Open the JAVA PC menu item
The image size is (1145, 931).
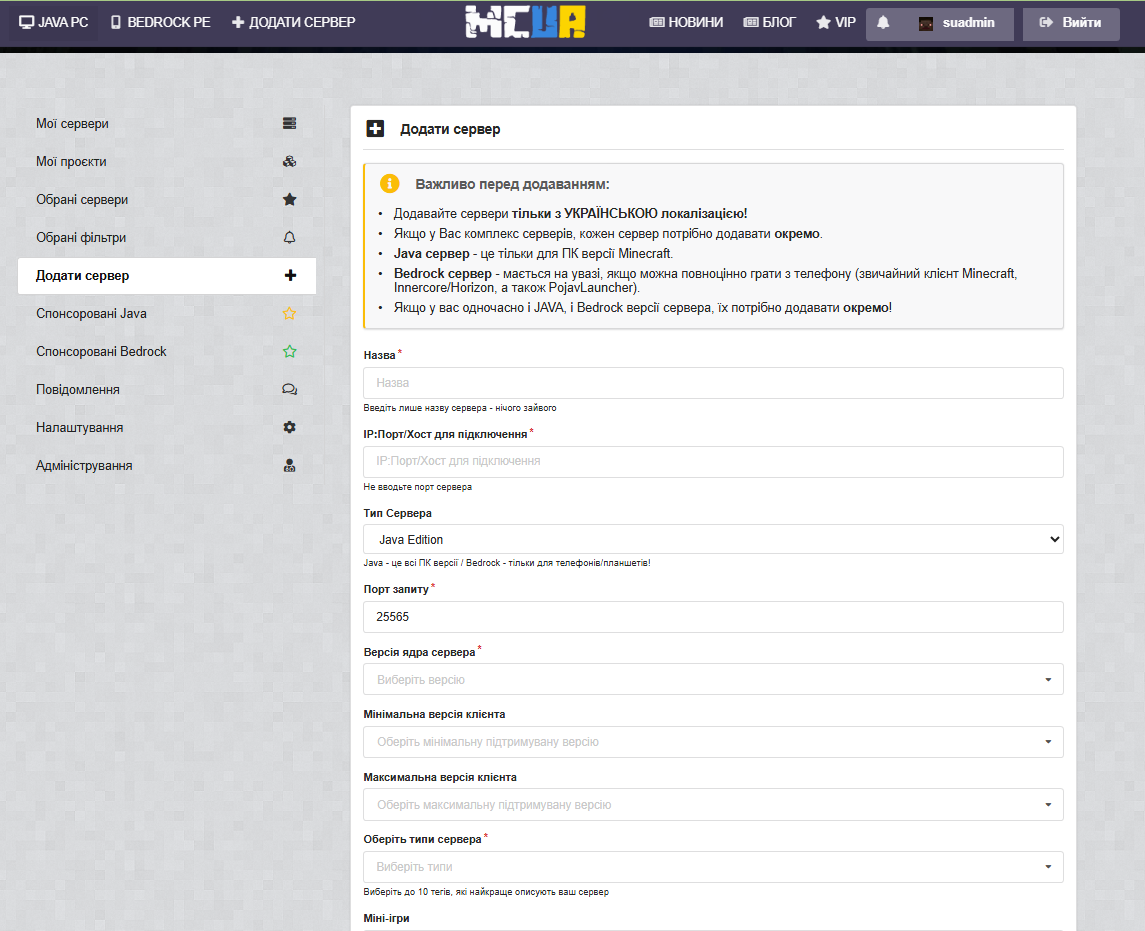[54, 22]
